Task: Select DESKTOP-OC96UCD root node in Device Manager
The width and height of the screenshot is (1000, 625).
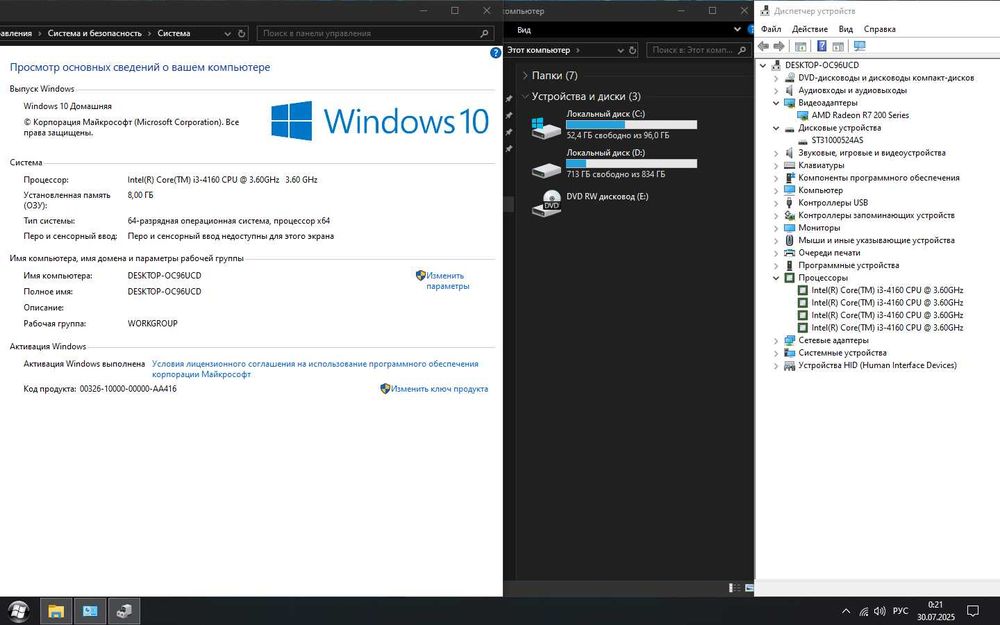Action: pos(821,64)
